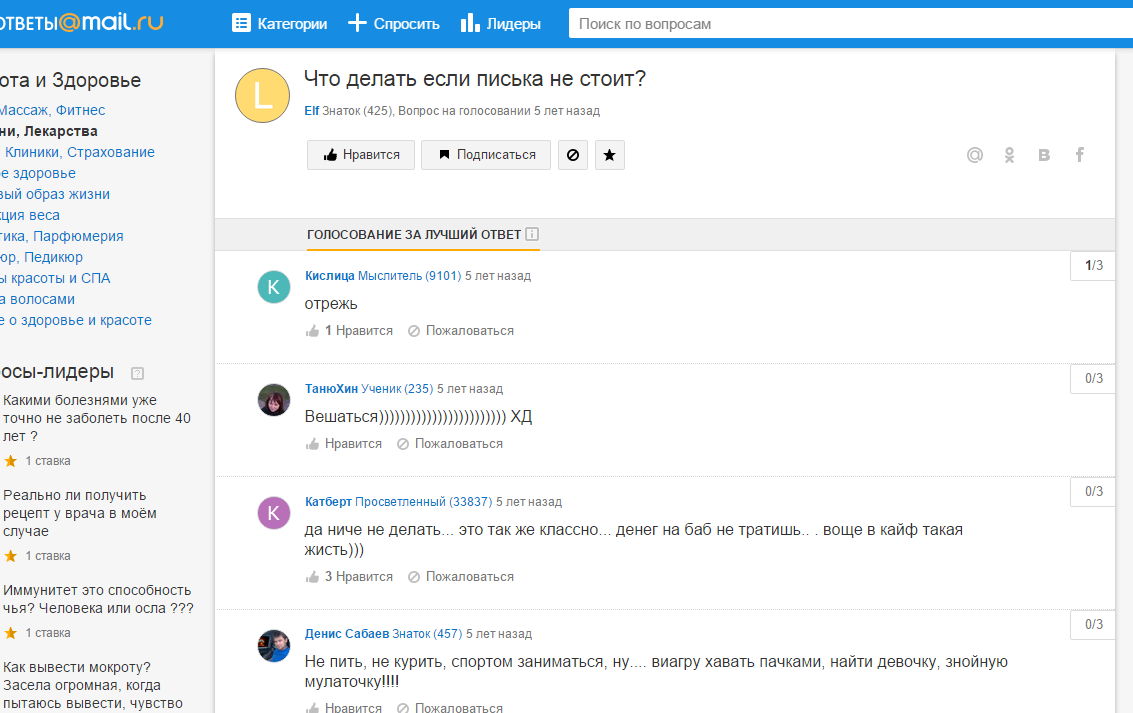Vote for ТанюХин's answer using the 0/3 counter

[x=1094, y=379]
